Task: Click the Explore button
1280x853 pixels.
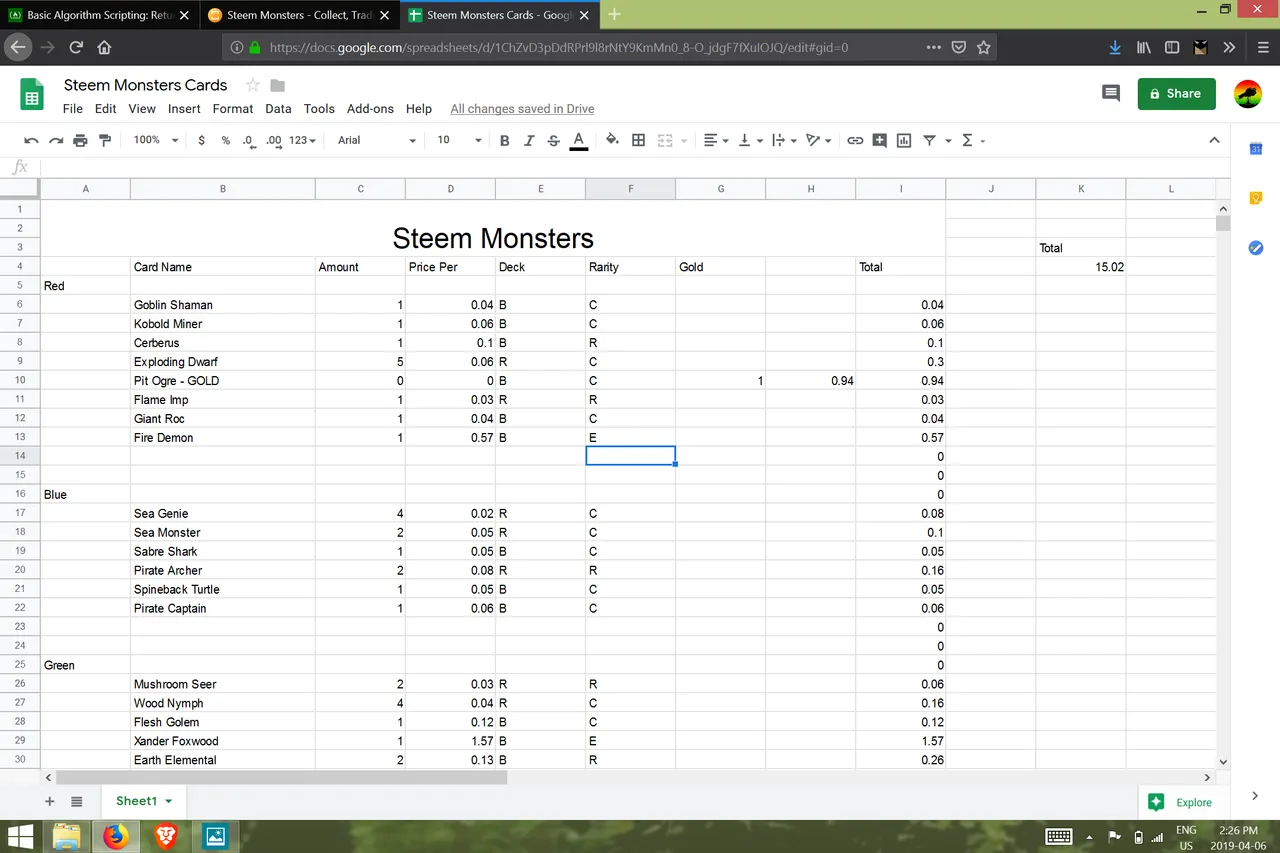Action: pyautogui.click(x=1182, y=802)
